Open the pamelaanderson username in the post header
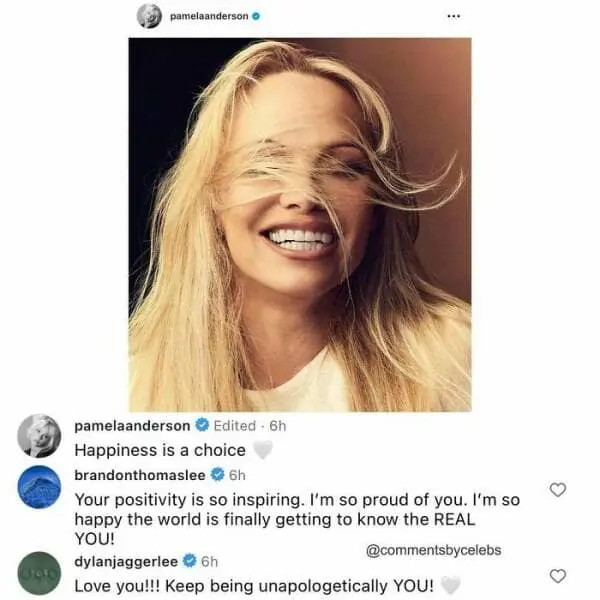Viewport: 600px width, 600px height. tap(209, 16)
